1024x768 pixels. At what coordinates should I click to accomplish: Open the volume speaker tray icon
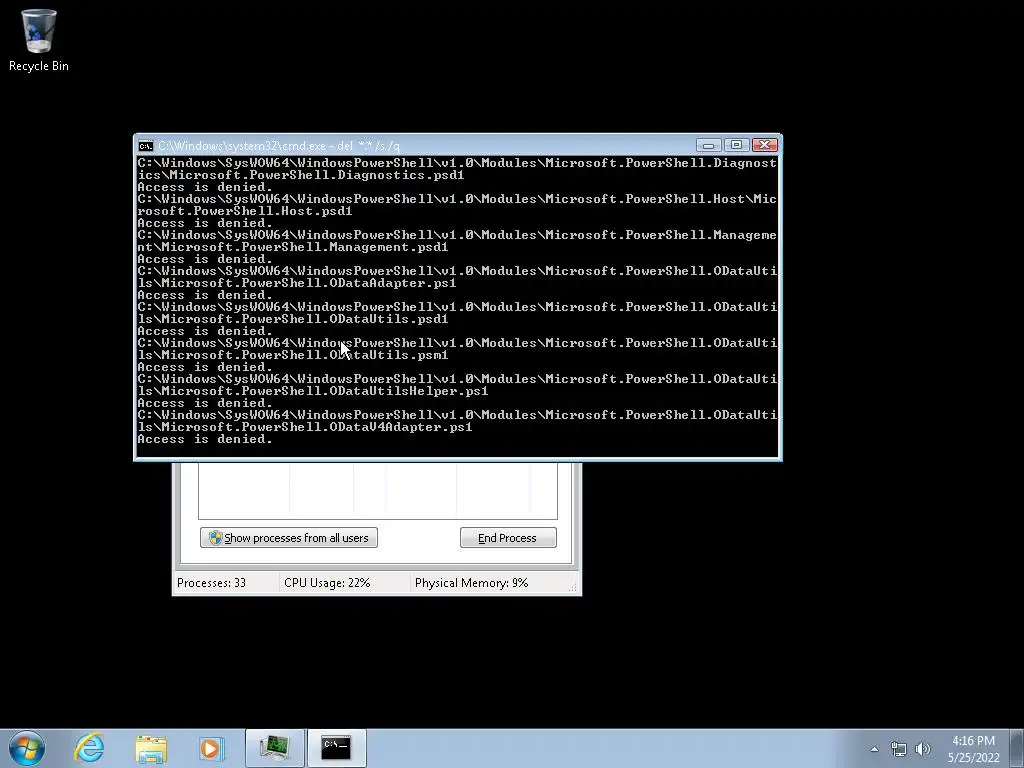922,749
